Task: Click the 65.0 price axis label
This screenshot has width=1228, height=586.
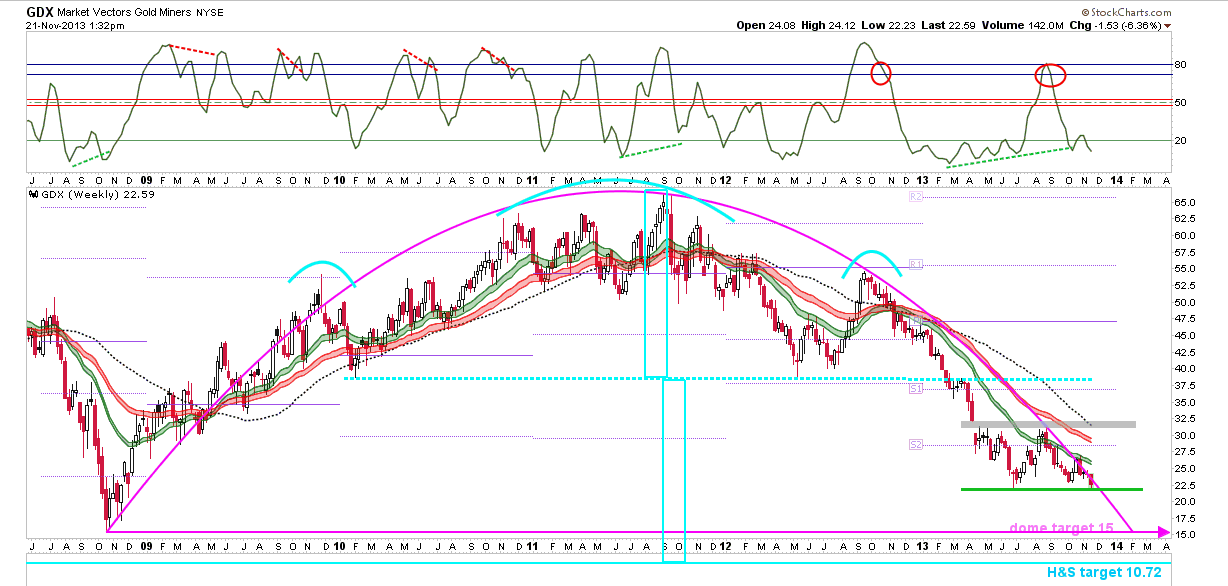Action: (x=1186, y=202)
